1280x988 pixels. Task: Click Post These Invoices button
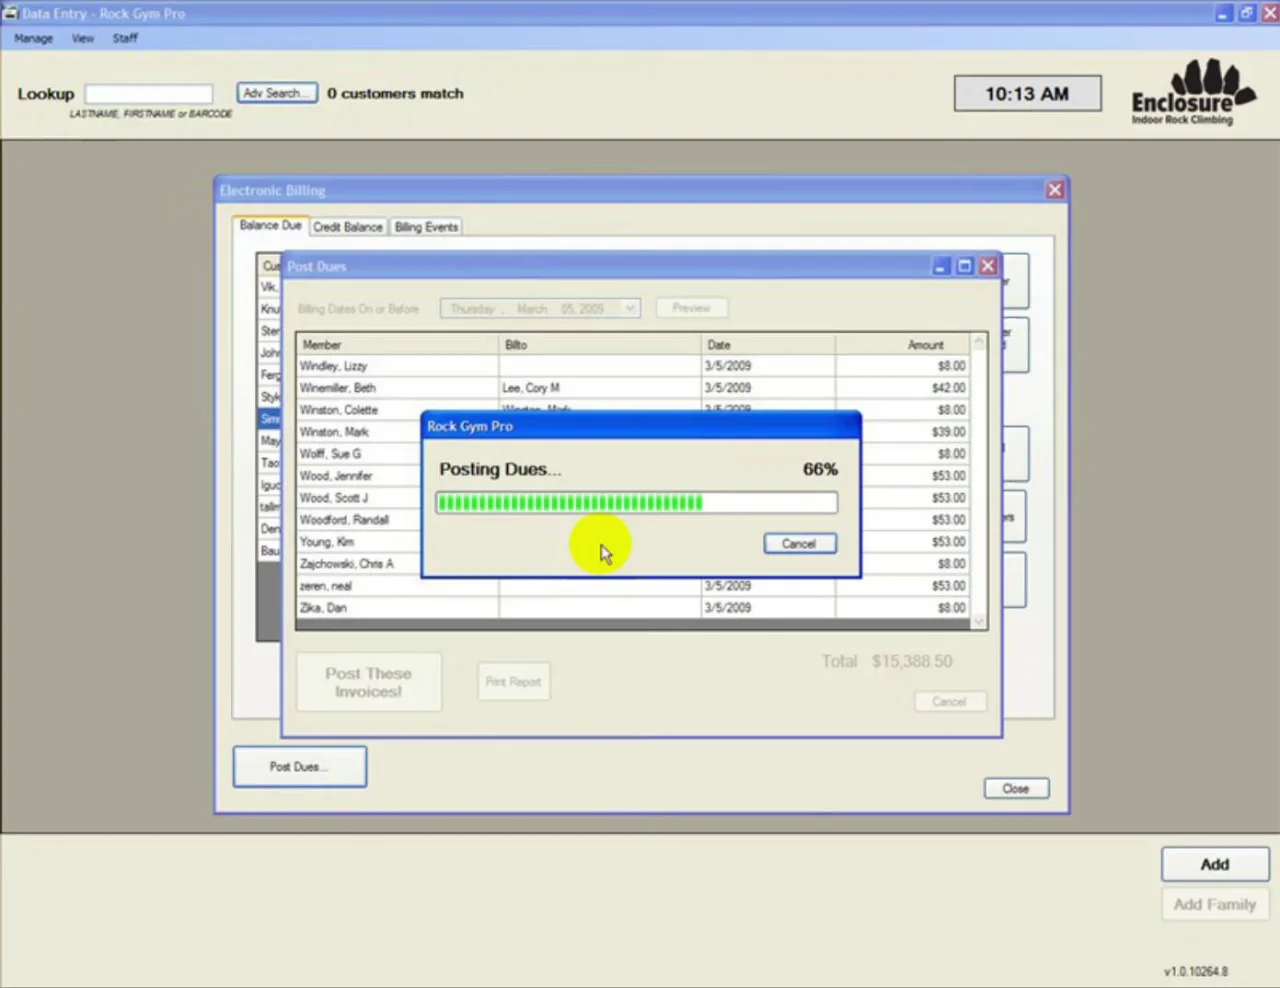pyautogui.click(x=369, y=682)
